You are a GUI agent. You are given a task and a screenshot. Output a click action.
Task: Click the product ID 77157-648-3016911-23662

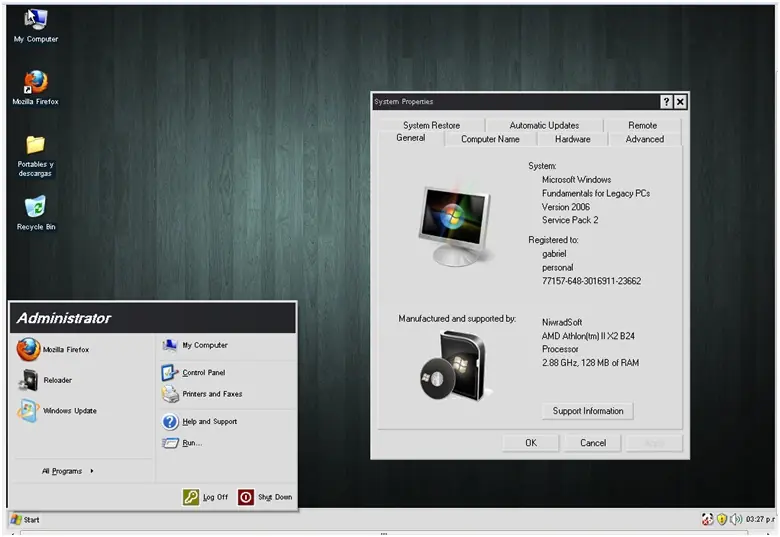[591, 281]
